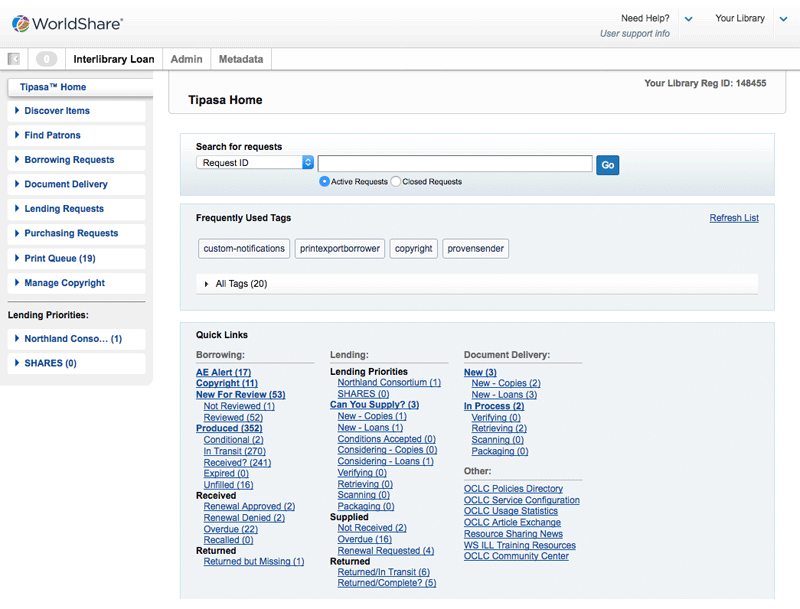Expand the All Tags (20) section
This screenshot has height=609, width=800.
(x=241, y=284)
